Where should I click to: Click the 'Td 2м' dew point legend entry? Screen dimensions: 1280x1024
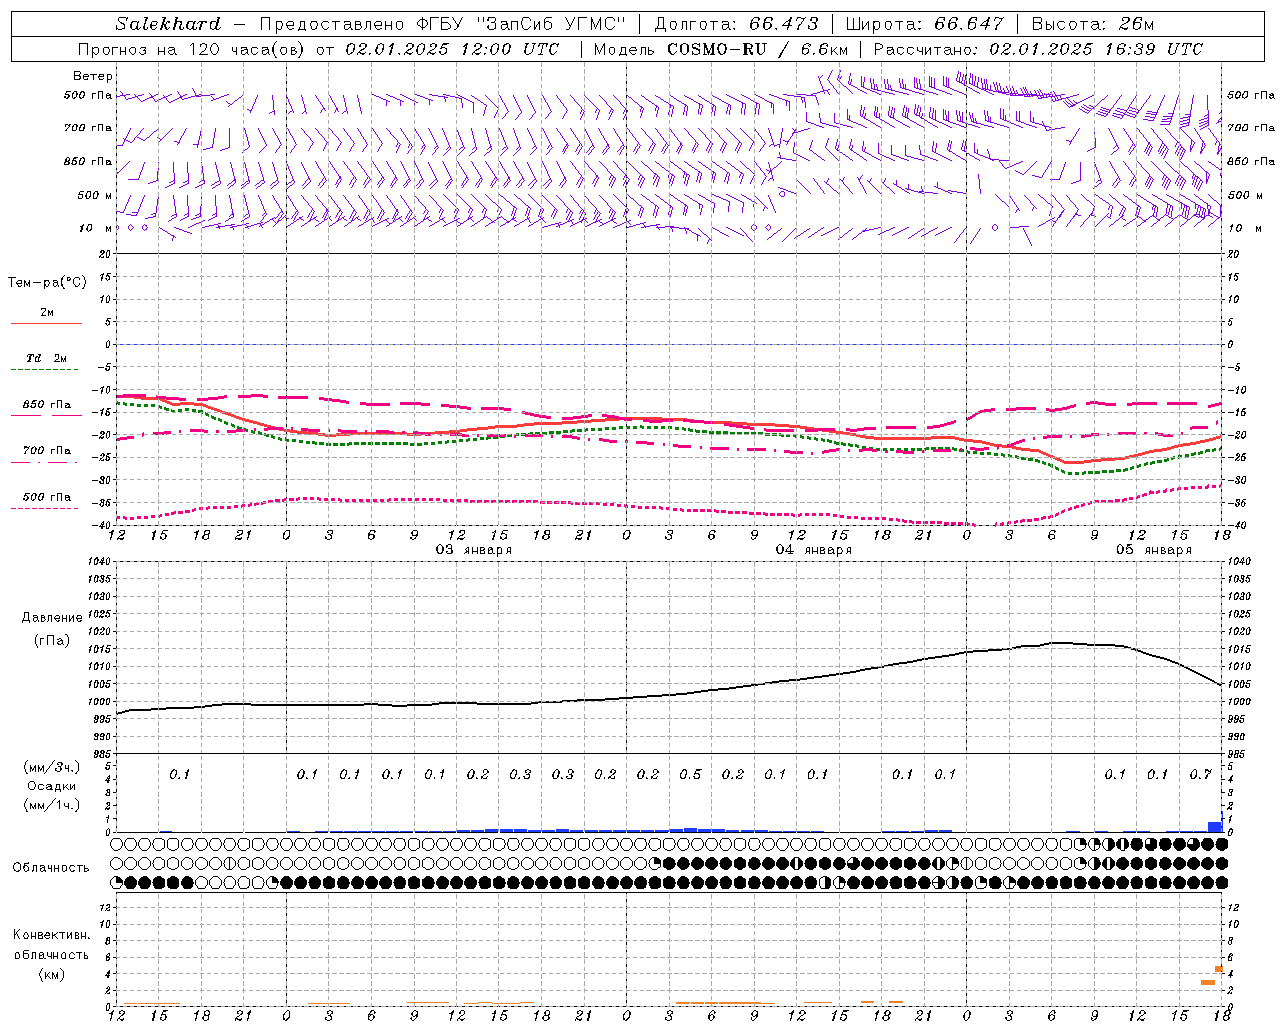click(46, 358)
